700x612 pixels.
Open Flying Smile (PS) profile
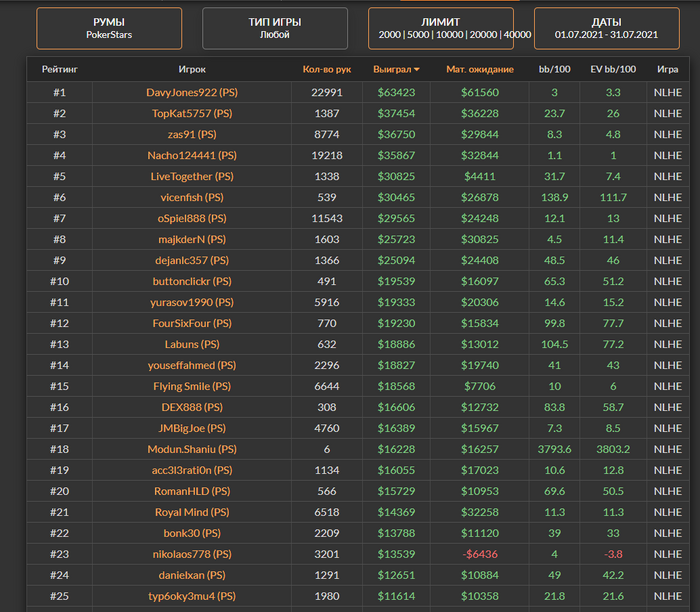coord(191,386)
